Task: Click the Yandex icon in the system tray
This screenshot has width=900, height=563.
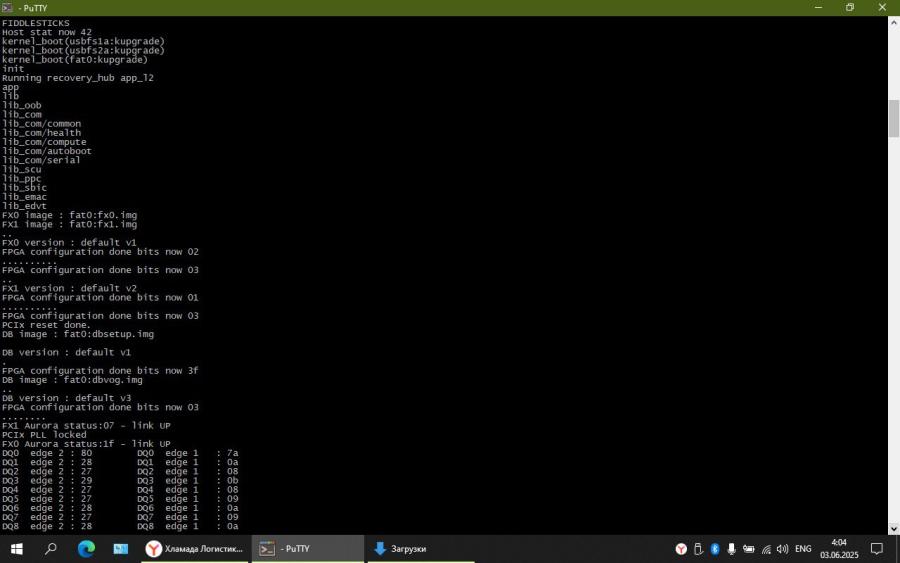Action: pos(681,549)
